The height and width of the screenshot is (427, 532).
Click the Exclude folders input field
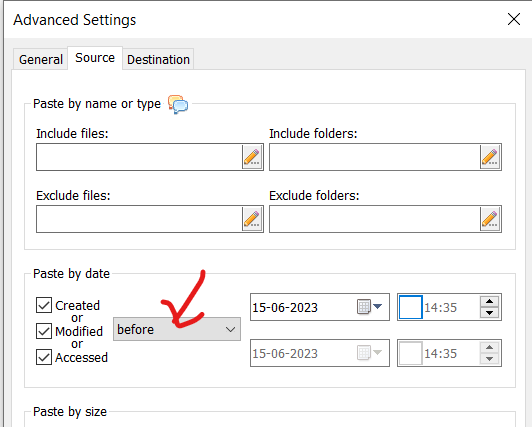(375, 219)
